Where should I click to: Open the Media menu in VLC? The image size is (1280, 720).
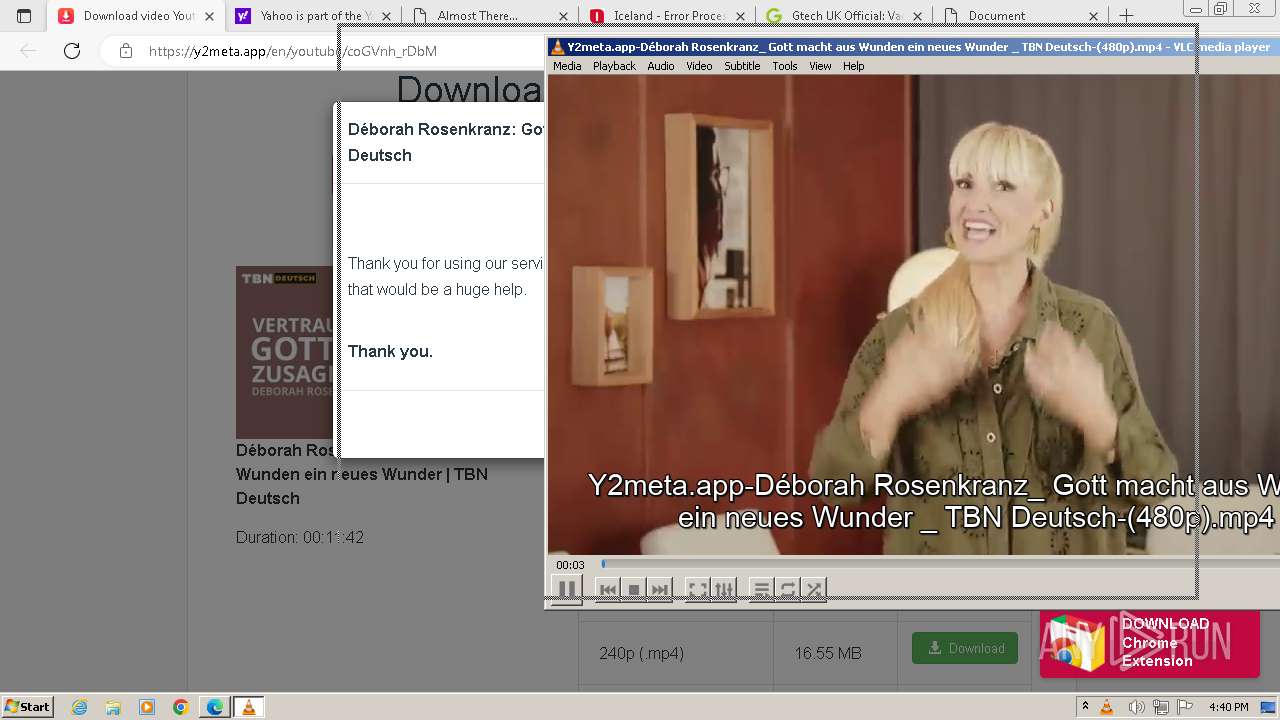[567, 66]
